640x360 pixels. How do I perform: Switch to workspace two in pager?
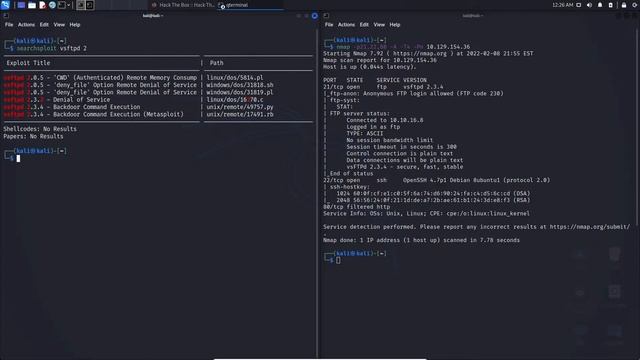click(x=90, y=5)
